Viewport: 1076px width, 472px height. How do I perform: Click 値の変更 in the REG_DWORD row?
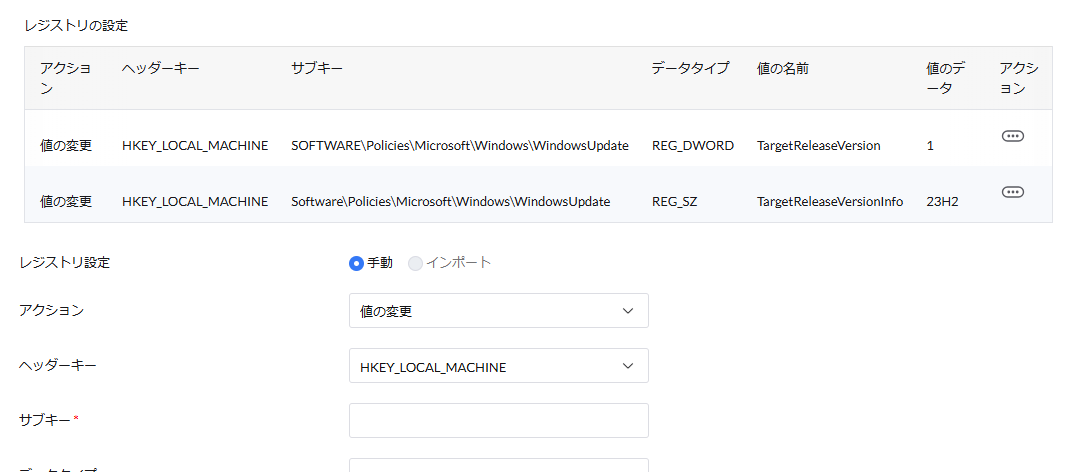[66, 145]
